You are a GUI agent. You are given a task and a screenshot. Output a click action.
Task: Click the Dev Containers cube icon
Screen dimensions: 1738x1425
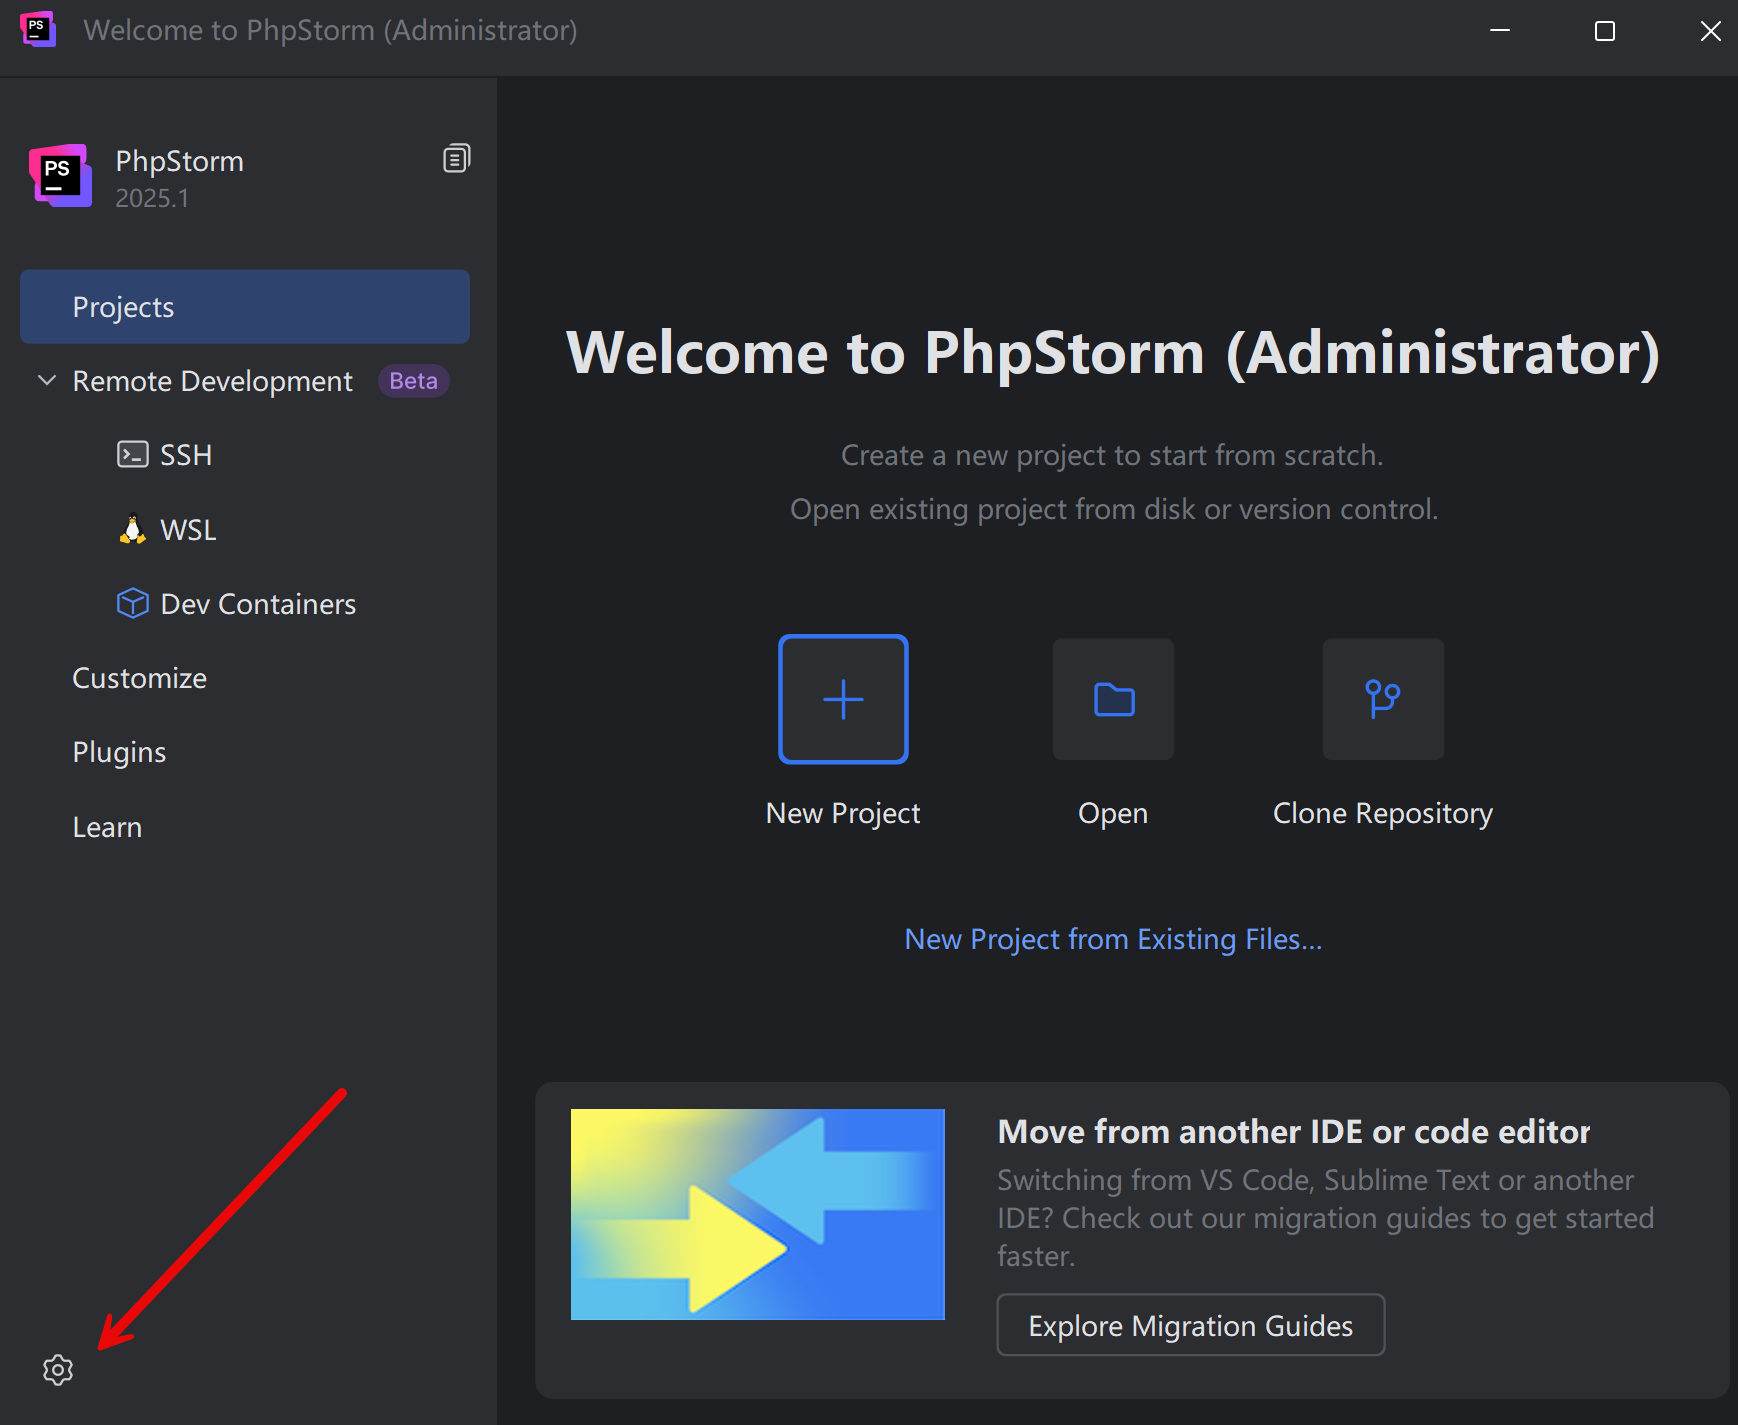click(132, 603)
